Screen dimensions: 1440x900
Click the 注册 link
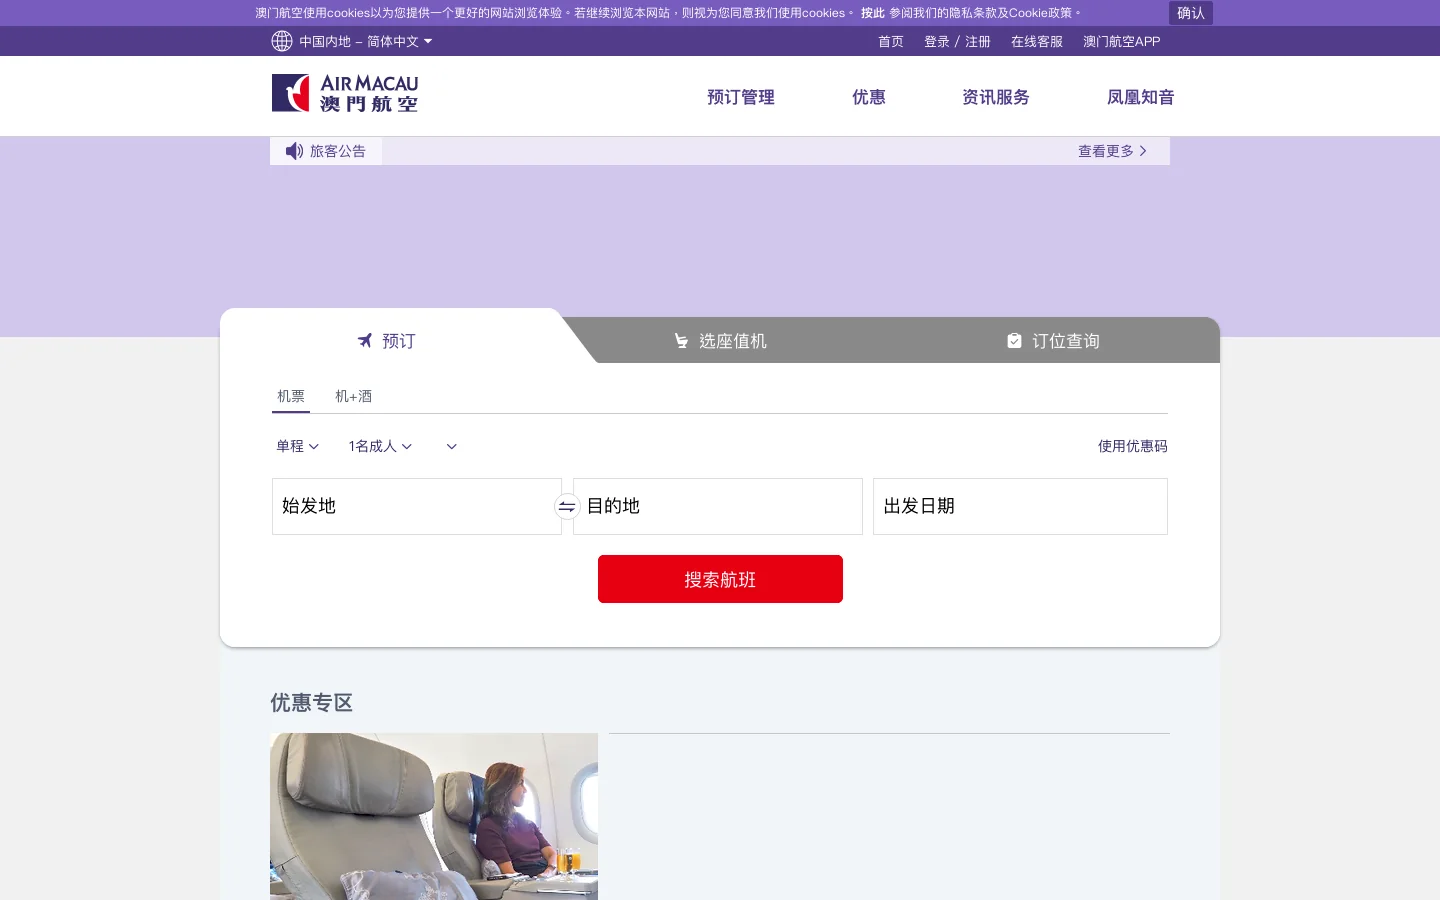(x=978, y=41)
